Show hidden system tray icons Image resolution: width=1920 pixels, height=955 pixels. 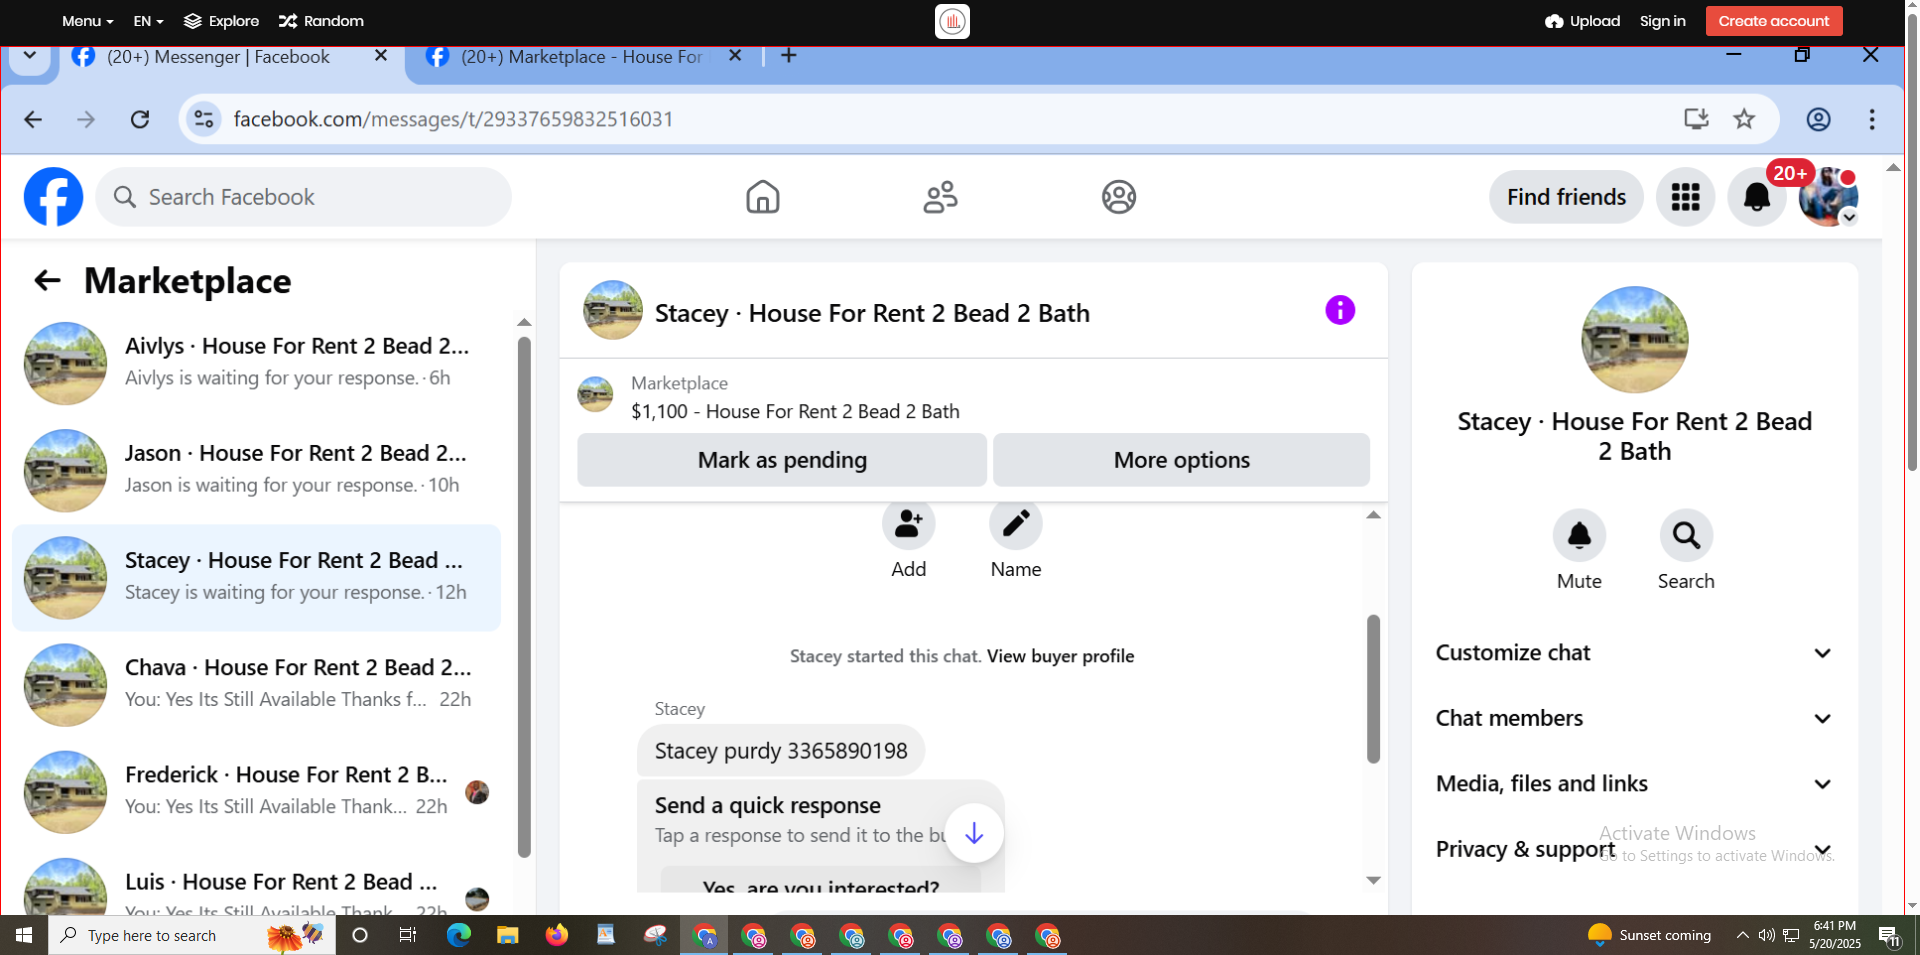(1742, 936)
